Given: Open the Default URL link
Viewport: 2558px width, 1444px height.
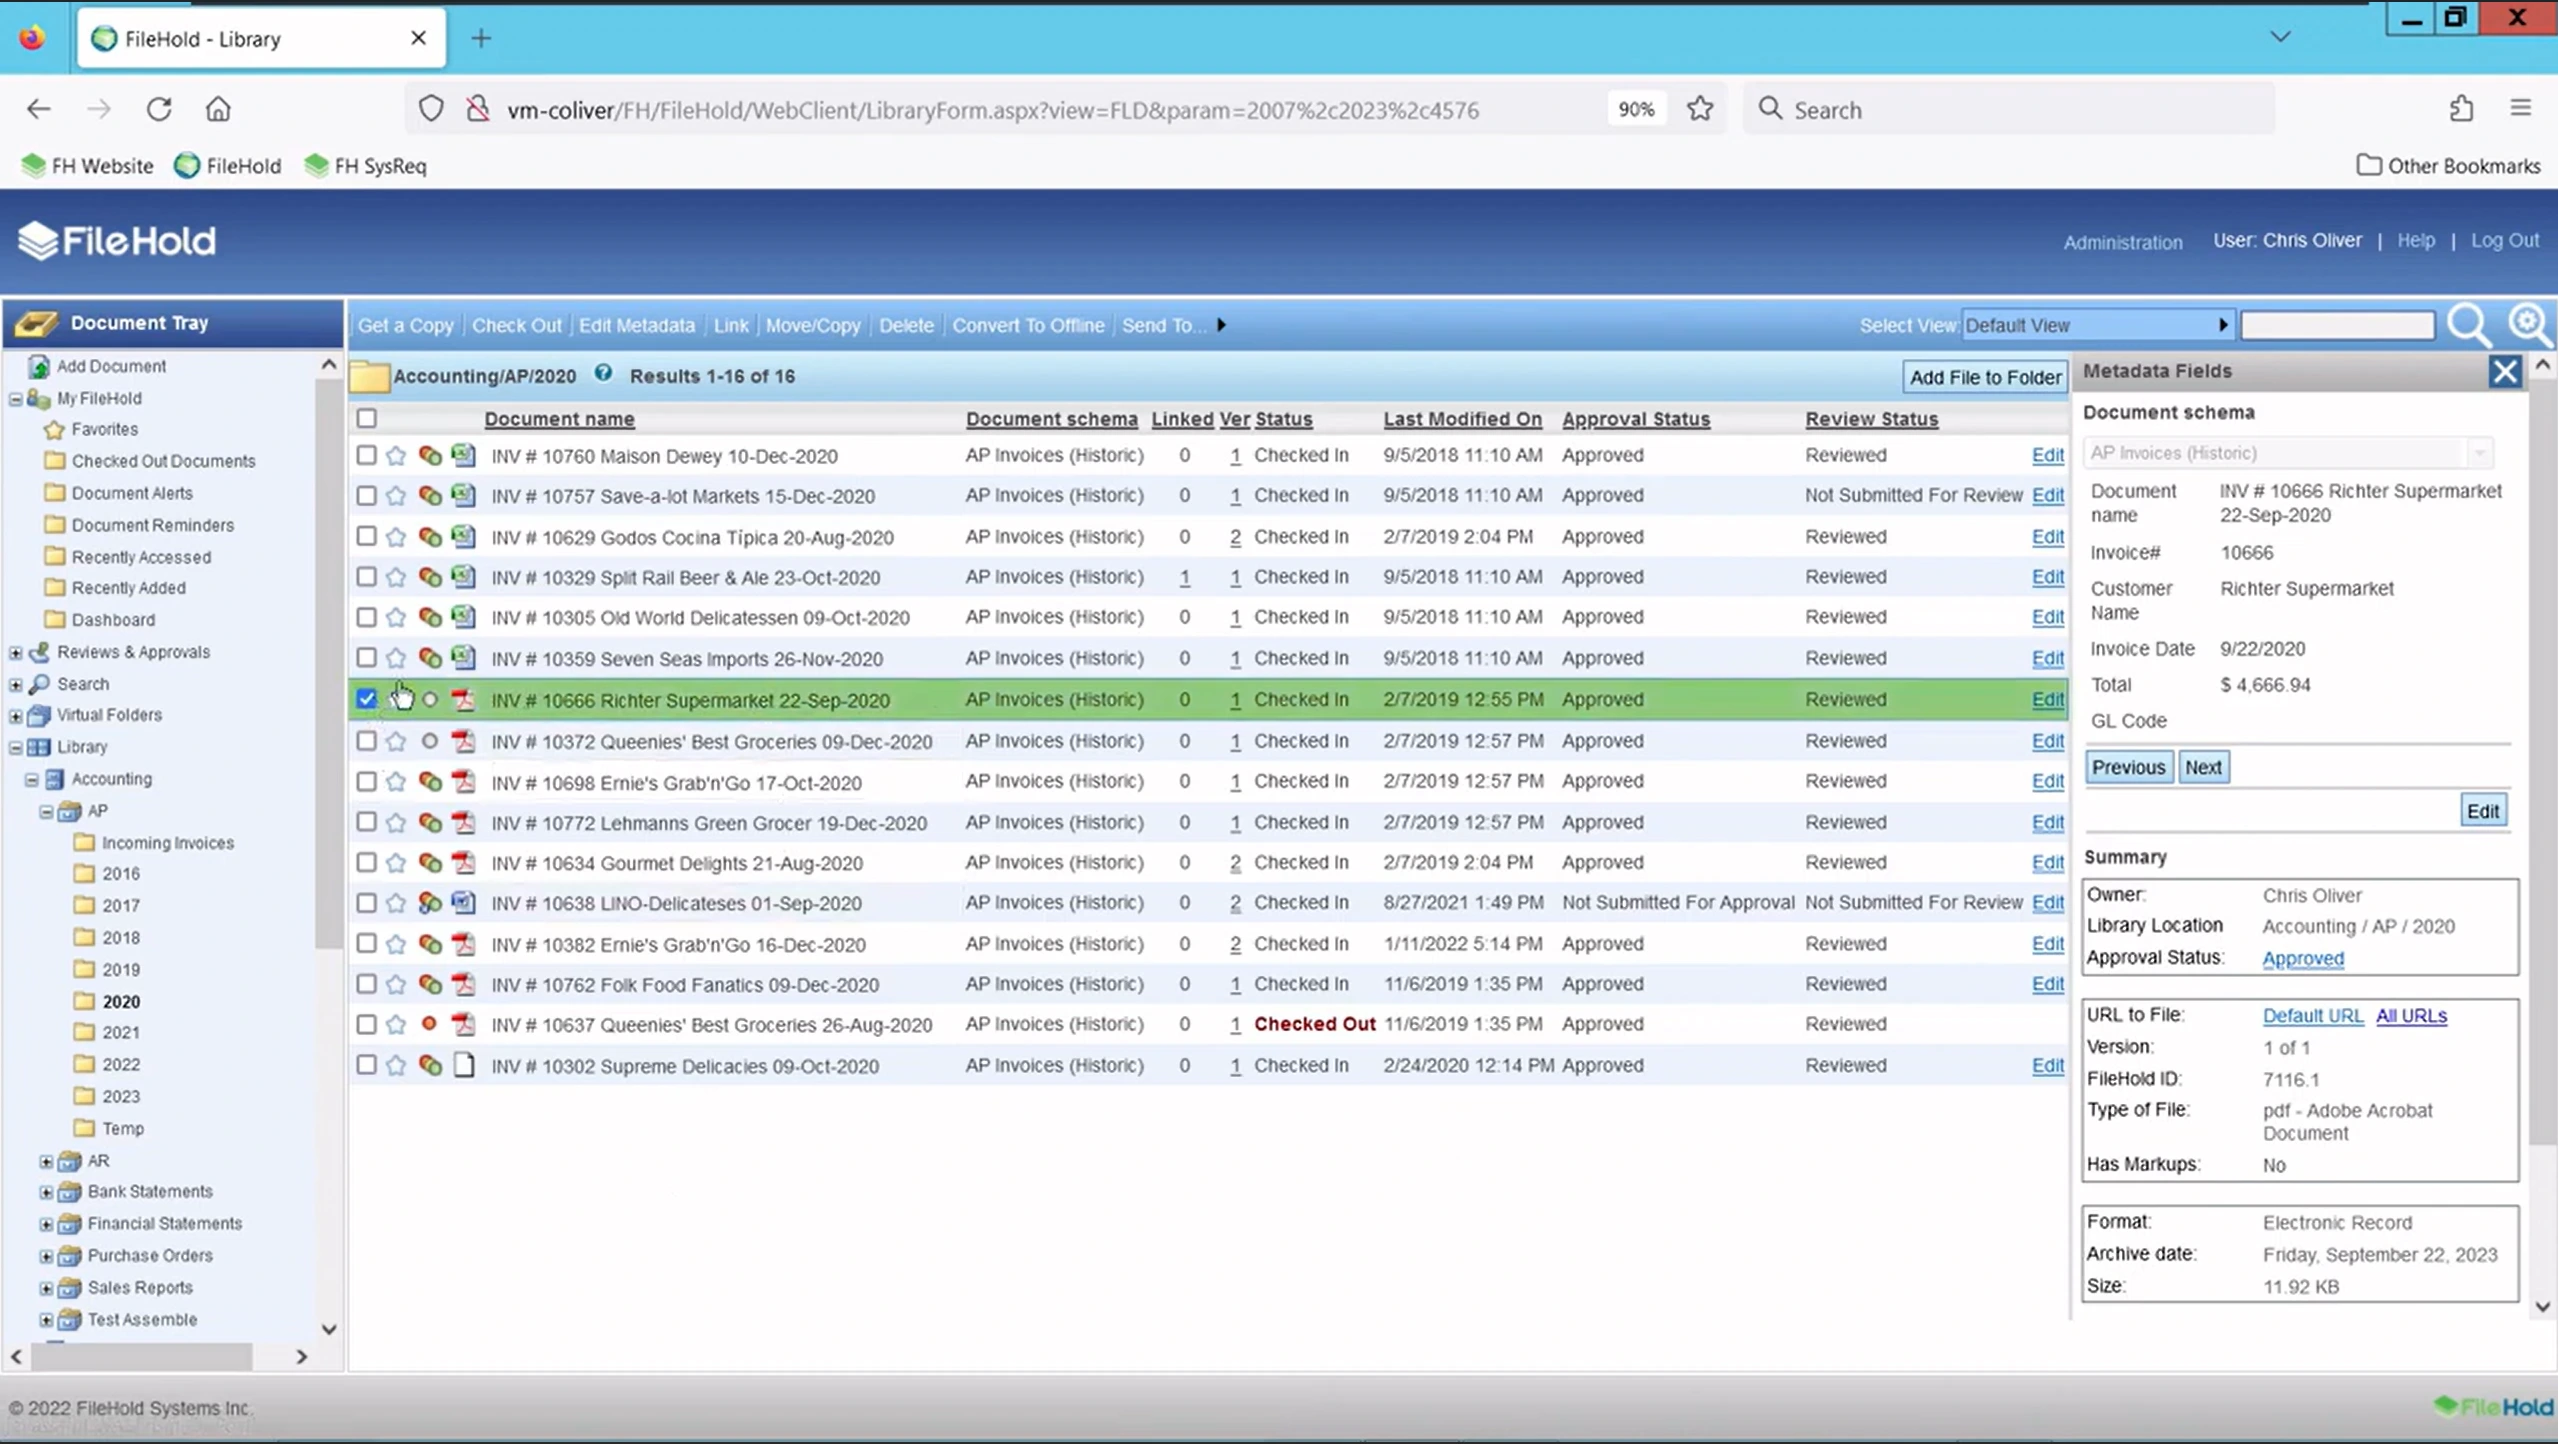Looking at the screenshot, I should coord(2313,1016).
